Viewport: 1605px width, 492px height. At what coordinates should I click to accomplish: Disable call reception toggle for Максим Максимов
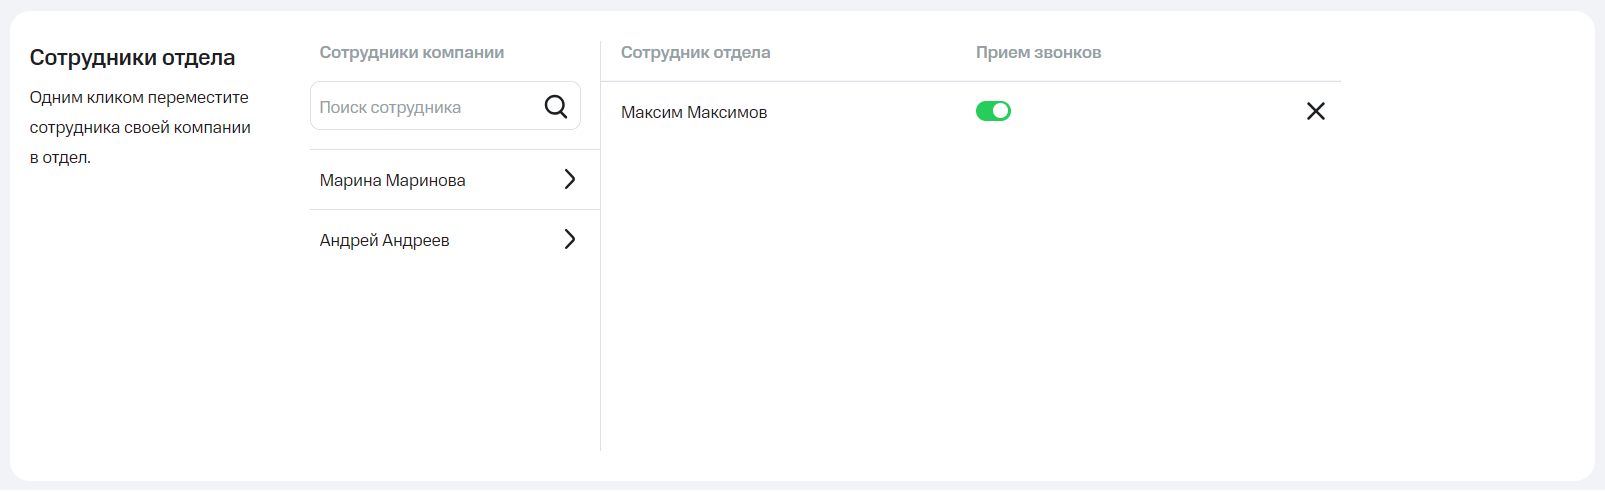[993, 111]
